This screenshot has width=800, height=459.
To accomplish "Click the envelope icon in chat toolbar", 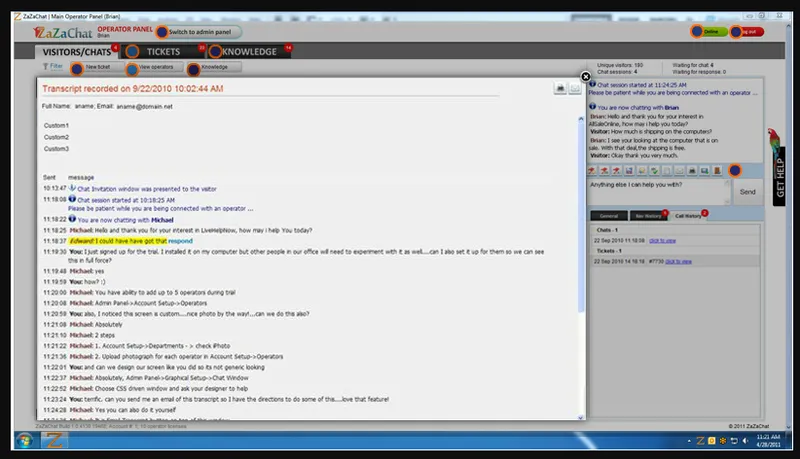I will click(x=679, y=170).
